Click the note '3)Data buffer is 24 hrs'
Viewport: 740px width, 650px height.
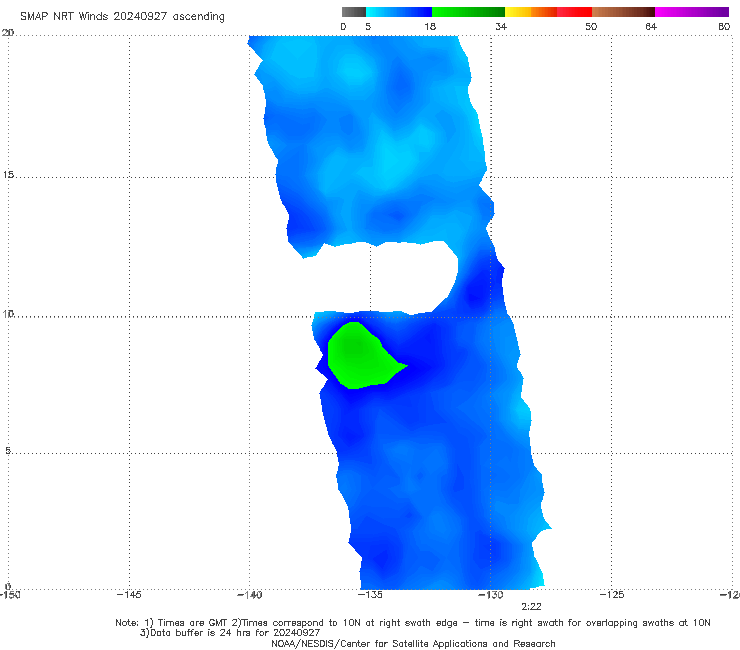point(230,633)
